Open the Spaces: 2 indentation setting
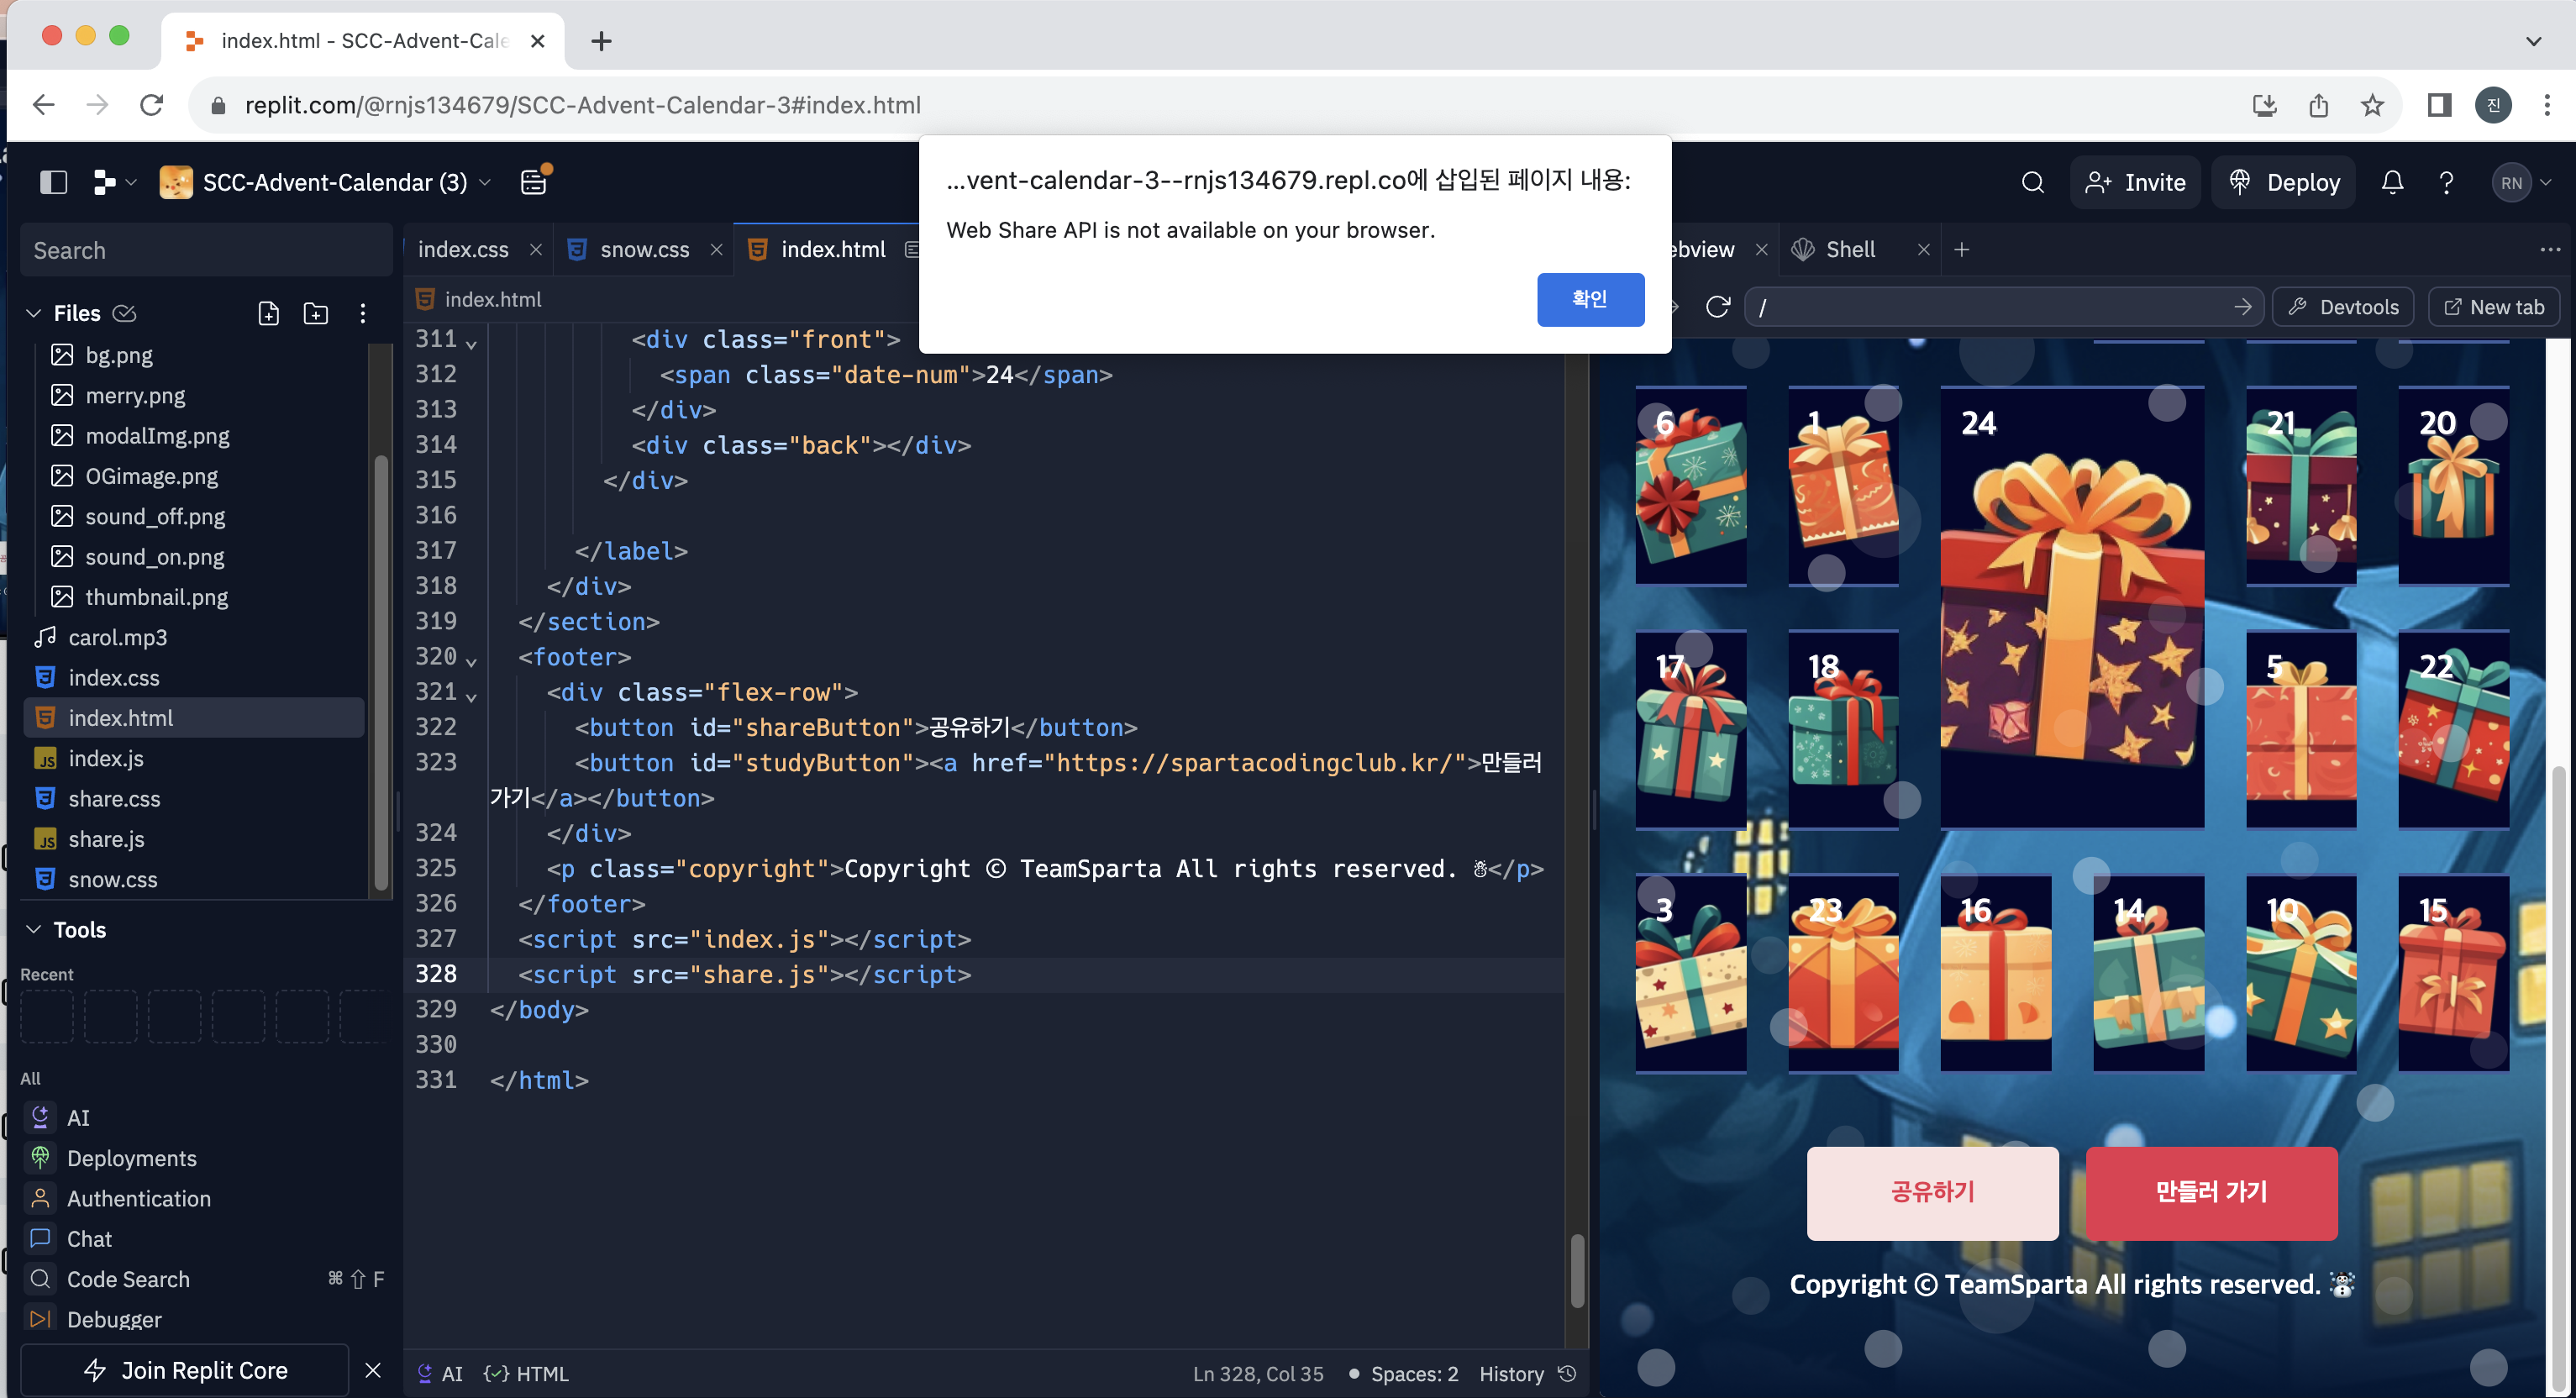The width and height of the screenshot is (2576, 1398). 1403,1373
